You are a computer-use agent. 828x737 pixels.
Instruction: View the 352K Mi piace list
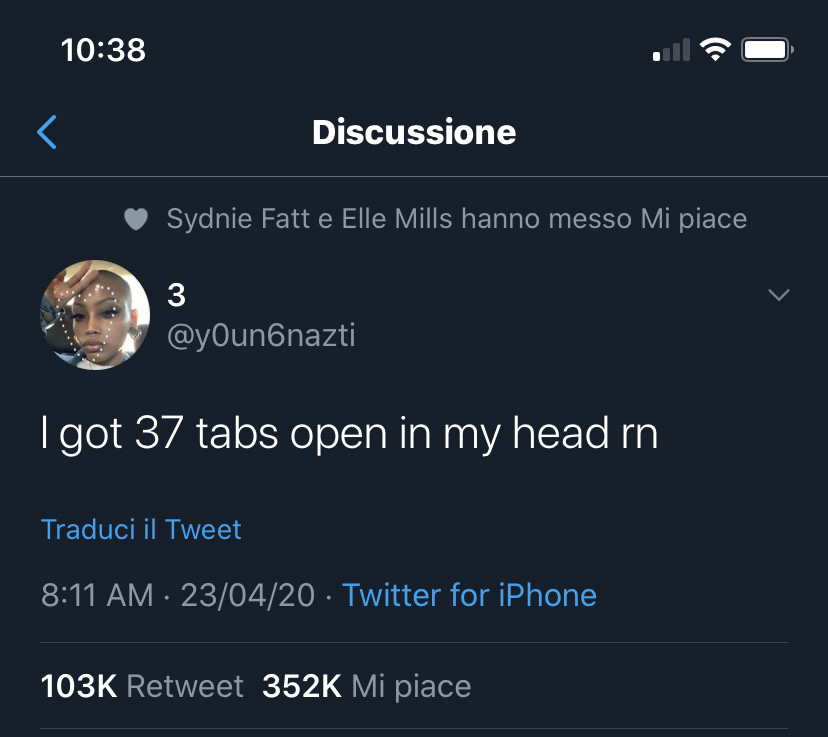coord(366,686)
